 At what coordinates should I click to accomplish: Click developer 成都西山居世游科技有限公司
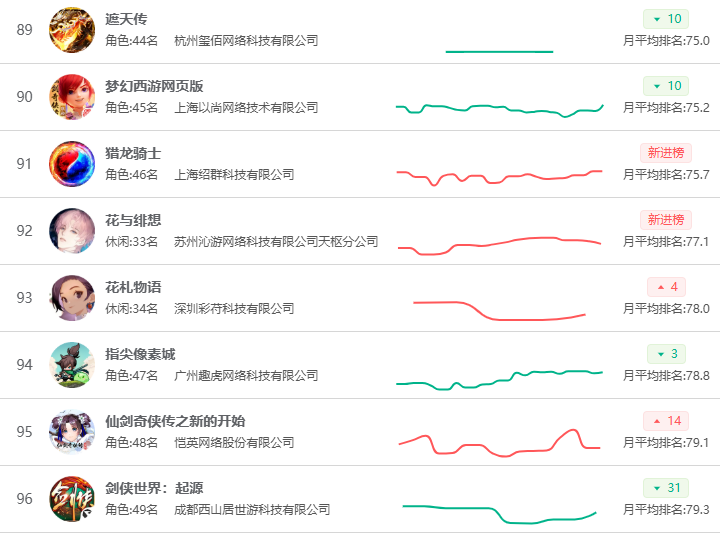252,510
